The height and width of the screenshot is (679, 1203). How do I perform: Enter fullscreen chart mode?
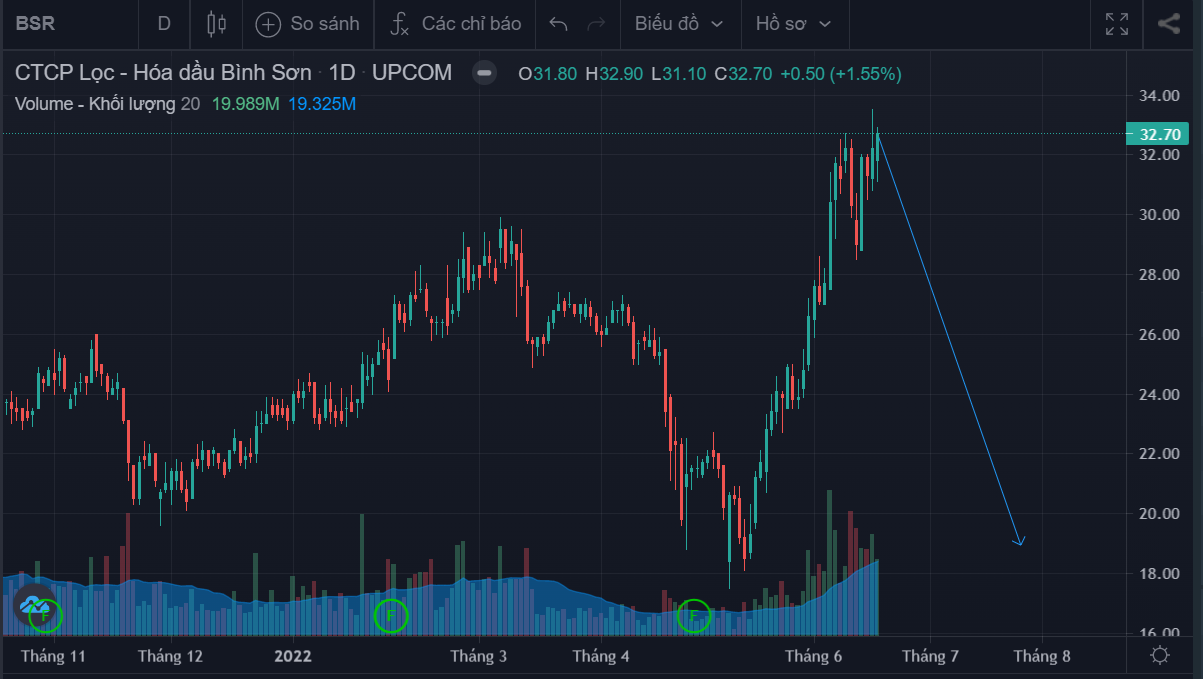click(x=1117, y=24)
